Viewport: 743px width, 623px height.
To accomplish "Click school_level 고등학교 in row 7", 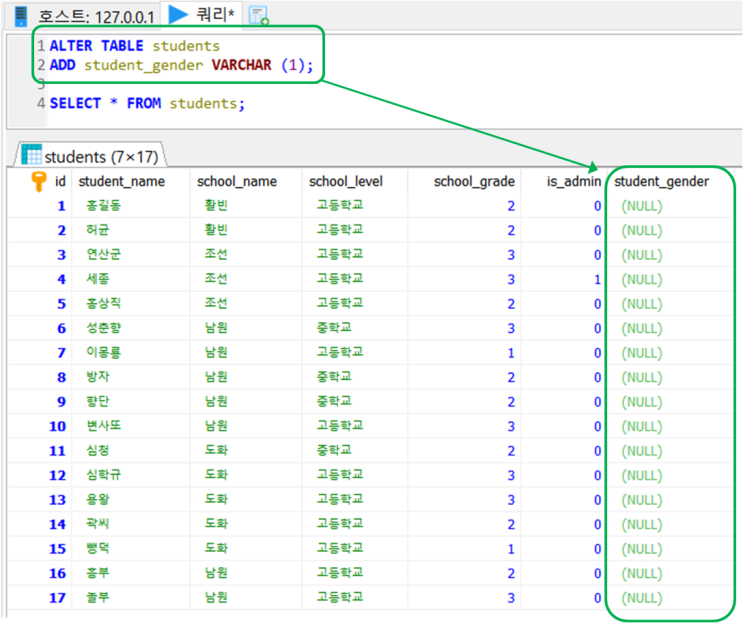I will 340,352.
